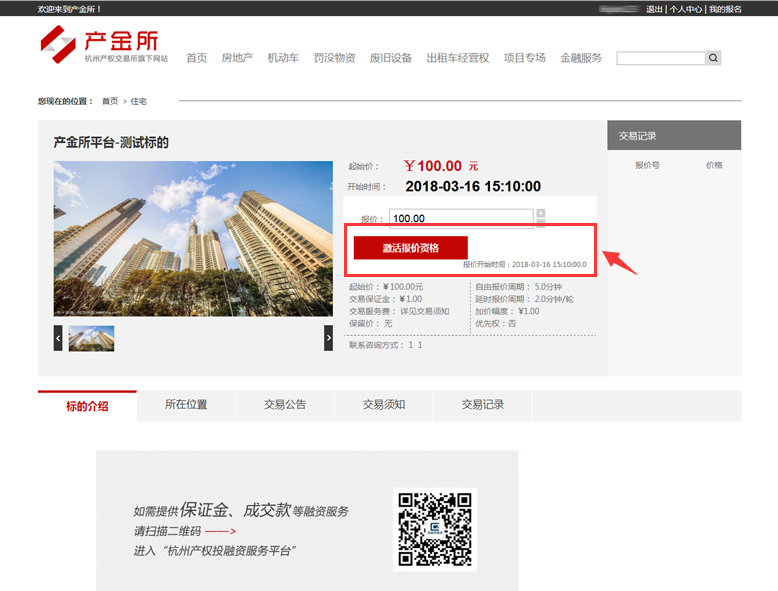The width and height of the screenshot is (778, 591).
Task: Click the 杭州产权交易所旗下网站 subtitle
Action: tap(126, 59)
